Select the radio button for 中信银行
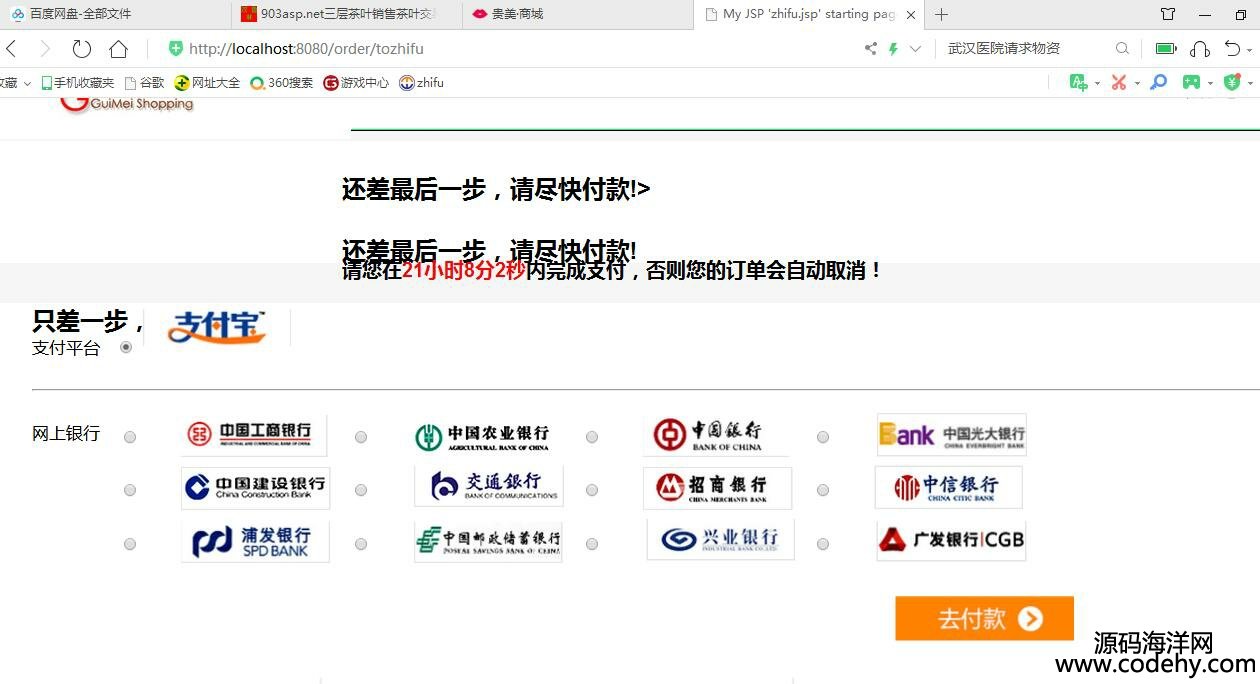 pos(823,490)
